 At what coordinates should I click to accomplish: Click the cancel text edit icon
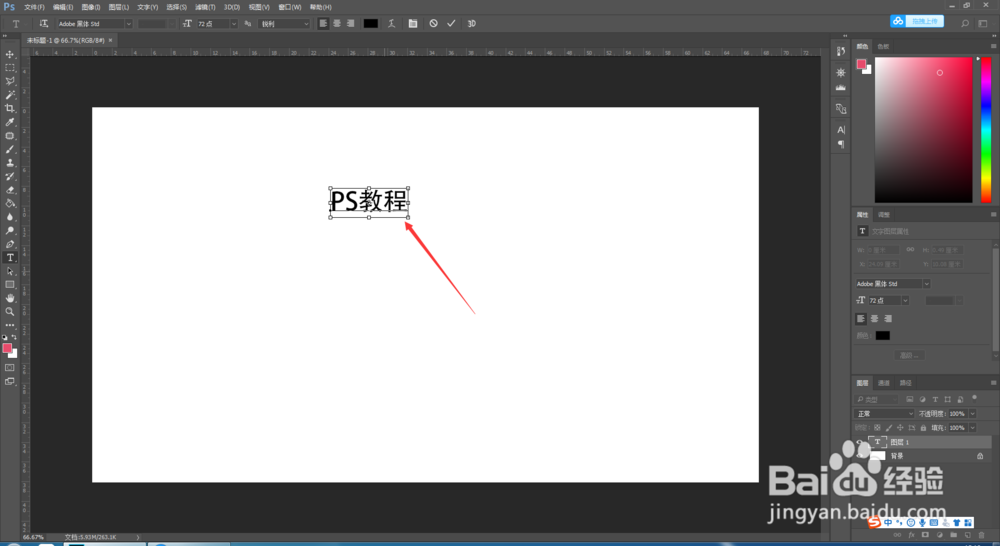[x=434, y=24]
